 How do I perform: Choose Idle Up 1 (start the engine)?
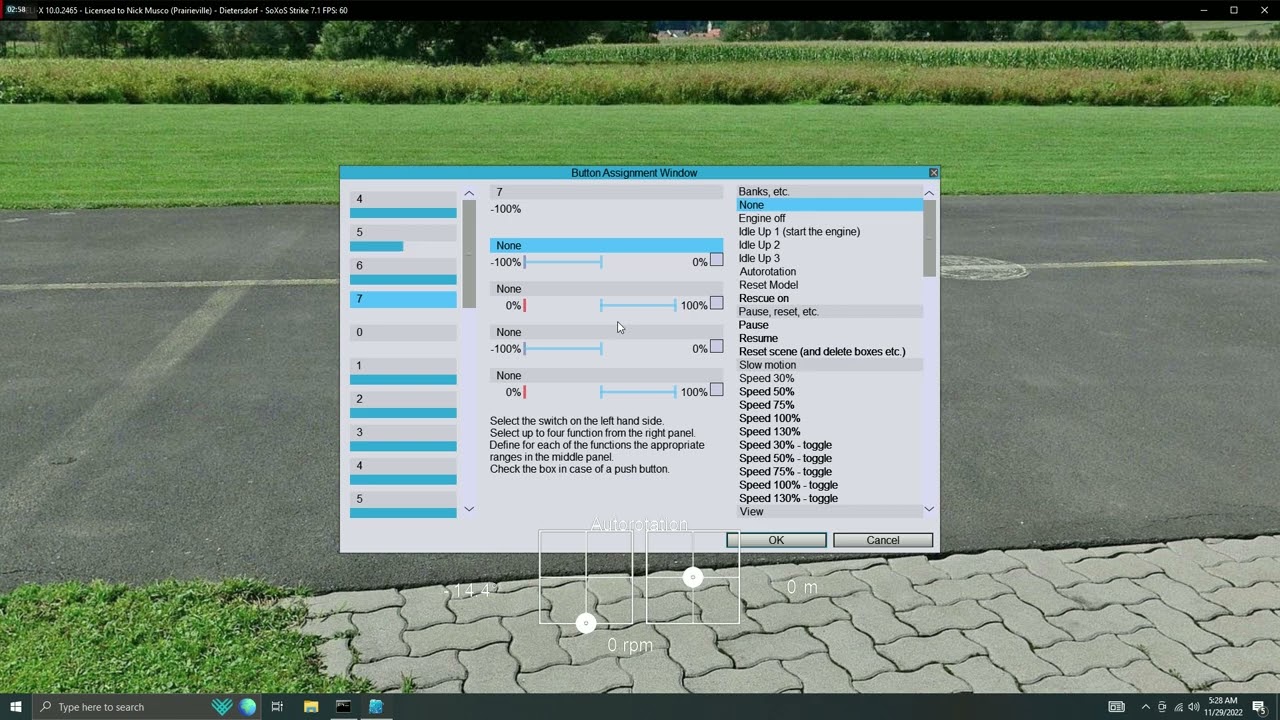(x=799, y=232)
